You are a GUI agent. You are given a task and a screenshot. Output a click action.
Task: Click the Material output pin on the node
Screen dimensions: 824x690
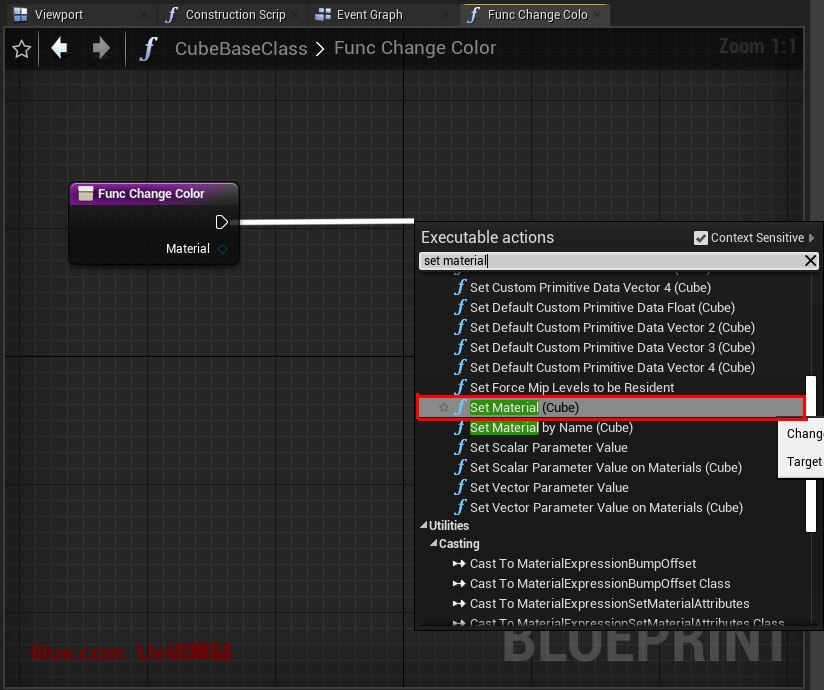tap(223, 249)
